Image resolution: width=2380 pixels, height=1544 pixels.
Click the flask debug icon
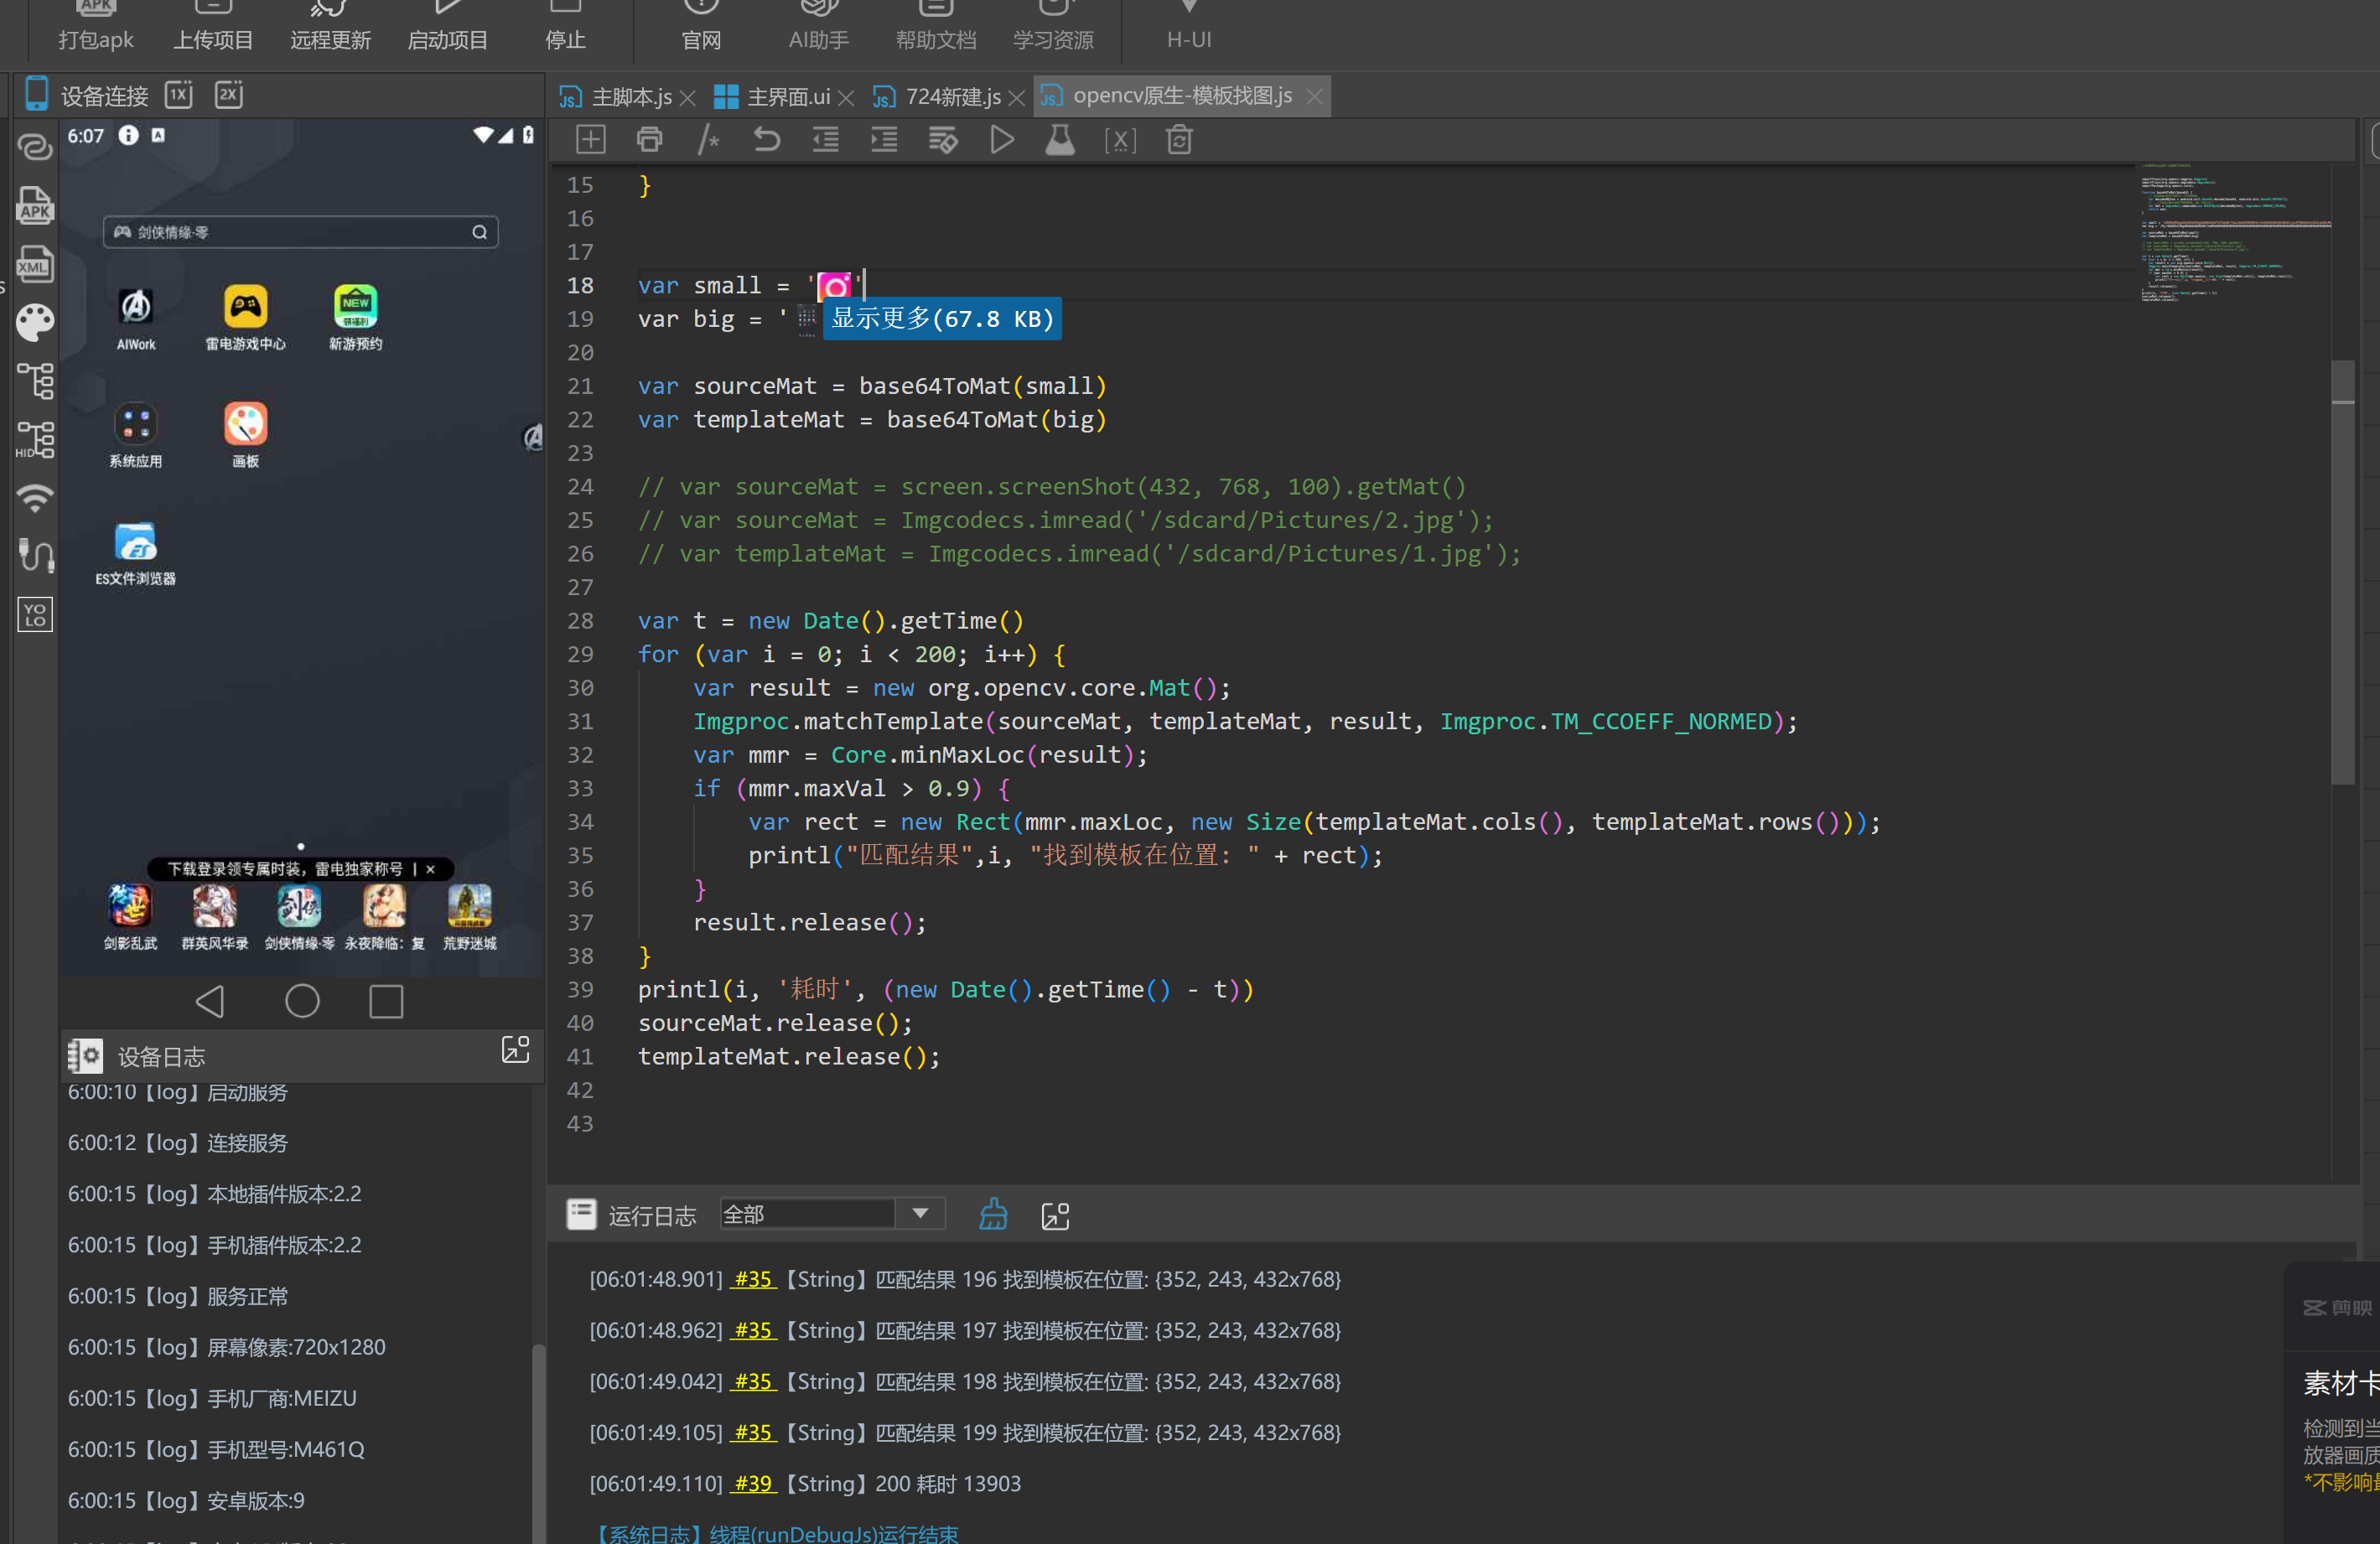[x=1060, y=140]
